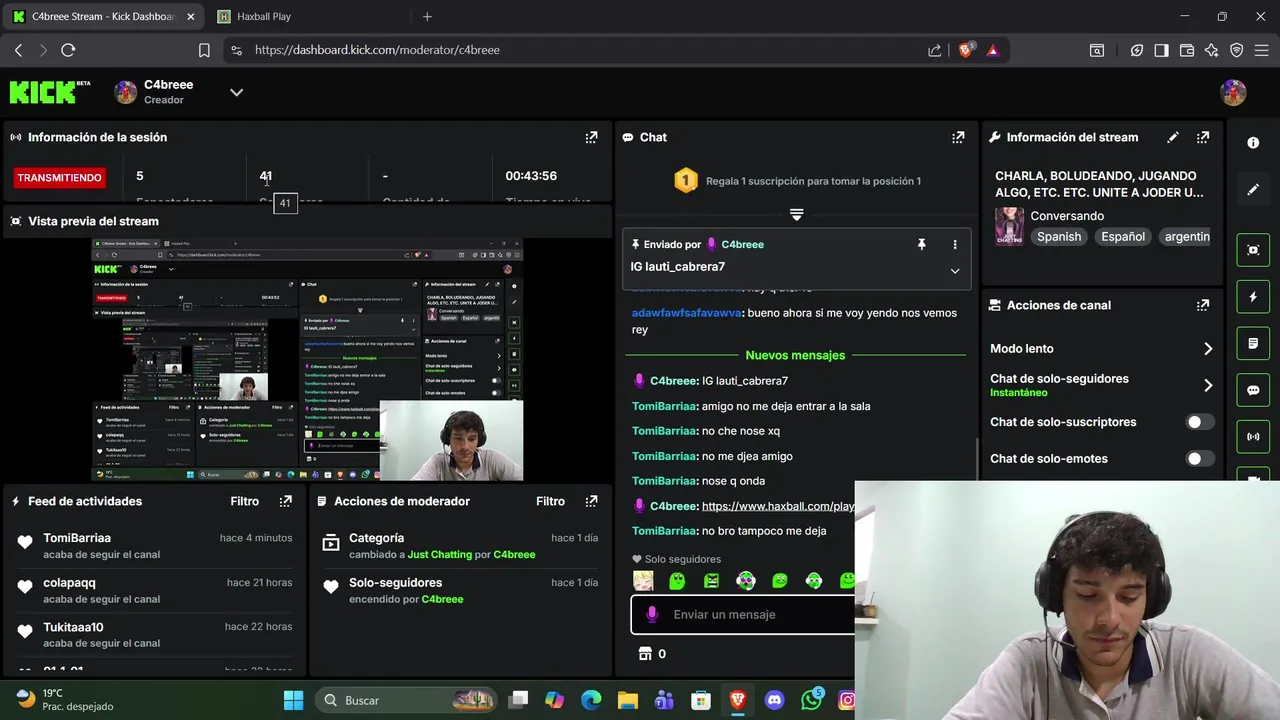Pop out the Feed de actividades panel
1280x720 pixels.
286,501
